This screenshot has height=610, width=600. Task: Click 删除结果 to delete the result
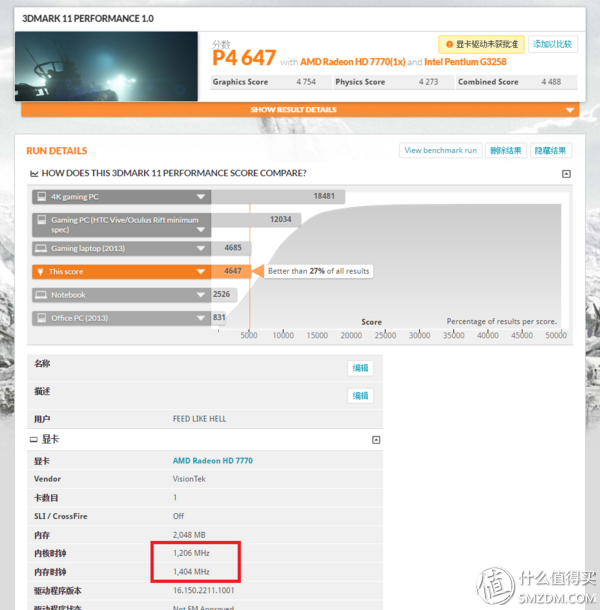point(505,151)
